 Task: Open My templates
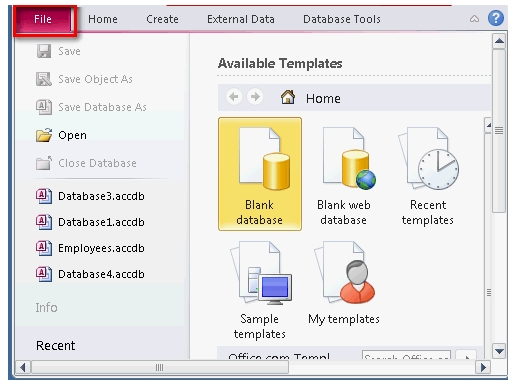[344, 283]
